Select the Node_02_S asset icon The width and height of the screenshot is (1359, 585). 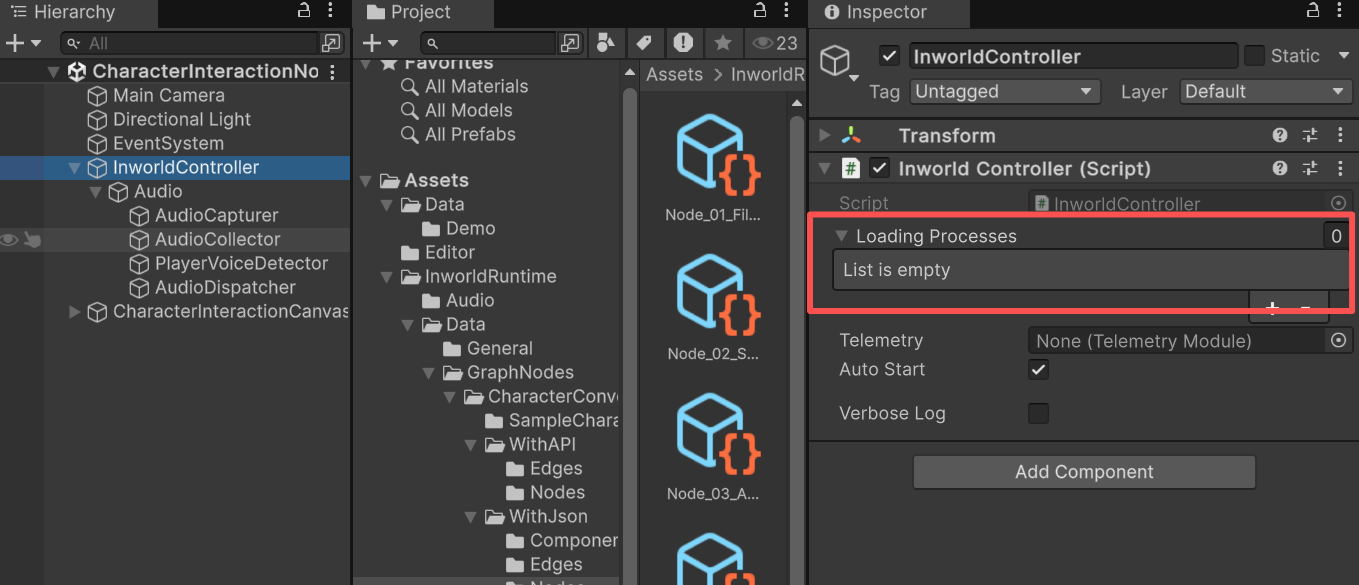(x=720, y=293)
